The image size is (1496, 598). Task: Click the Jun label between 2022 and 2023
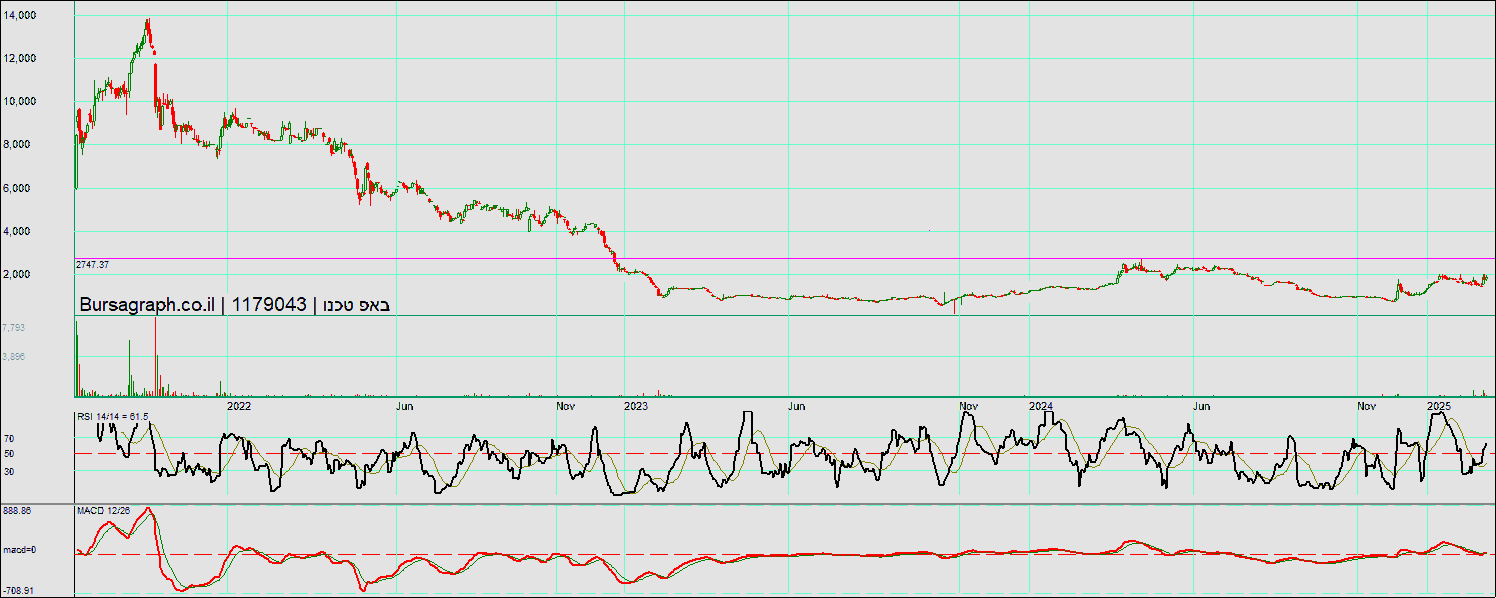tap(406, 407)
